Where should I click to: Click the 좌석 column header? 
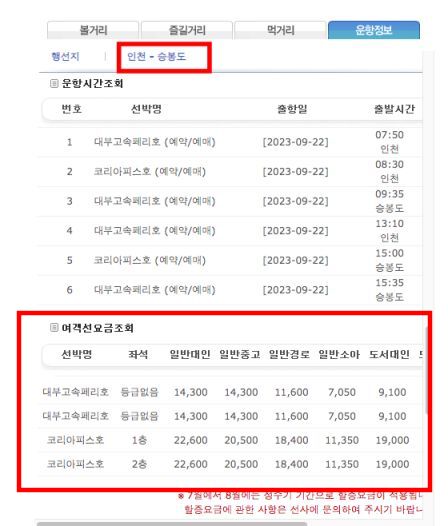(138, 354)
